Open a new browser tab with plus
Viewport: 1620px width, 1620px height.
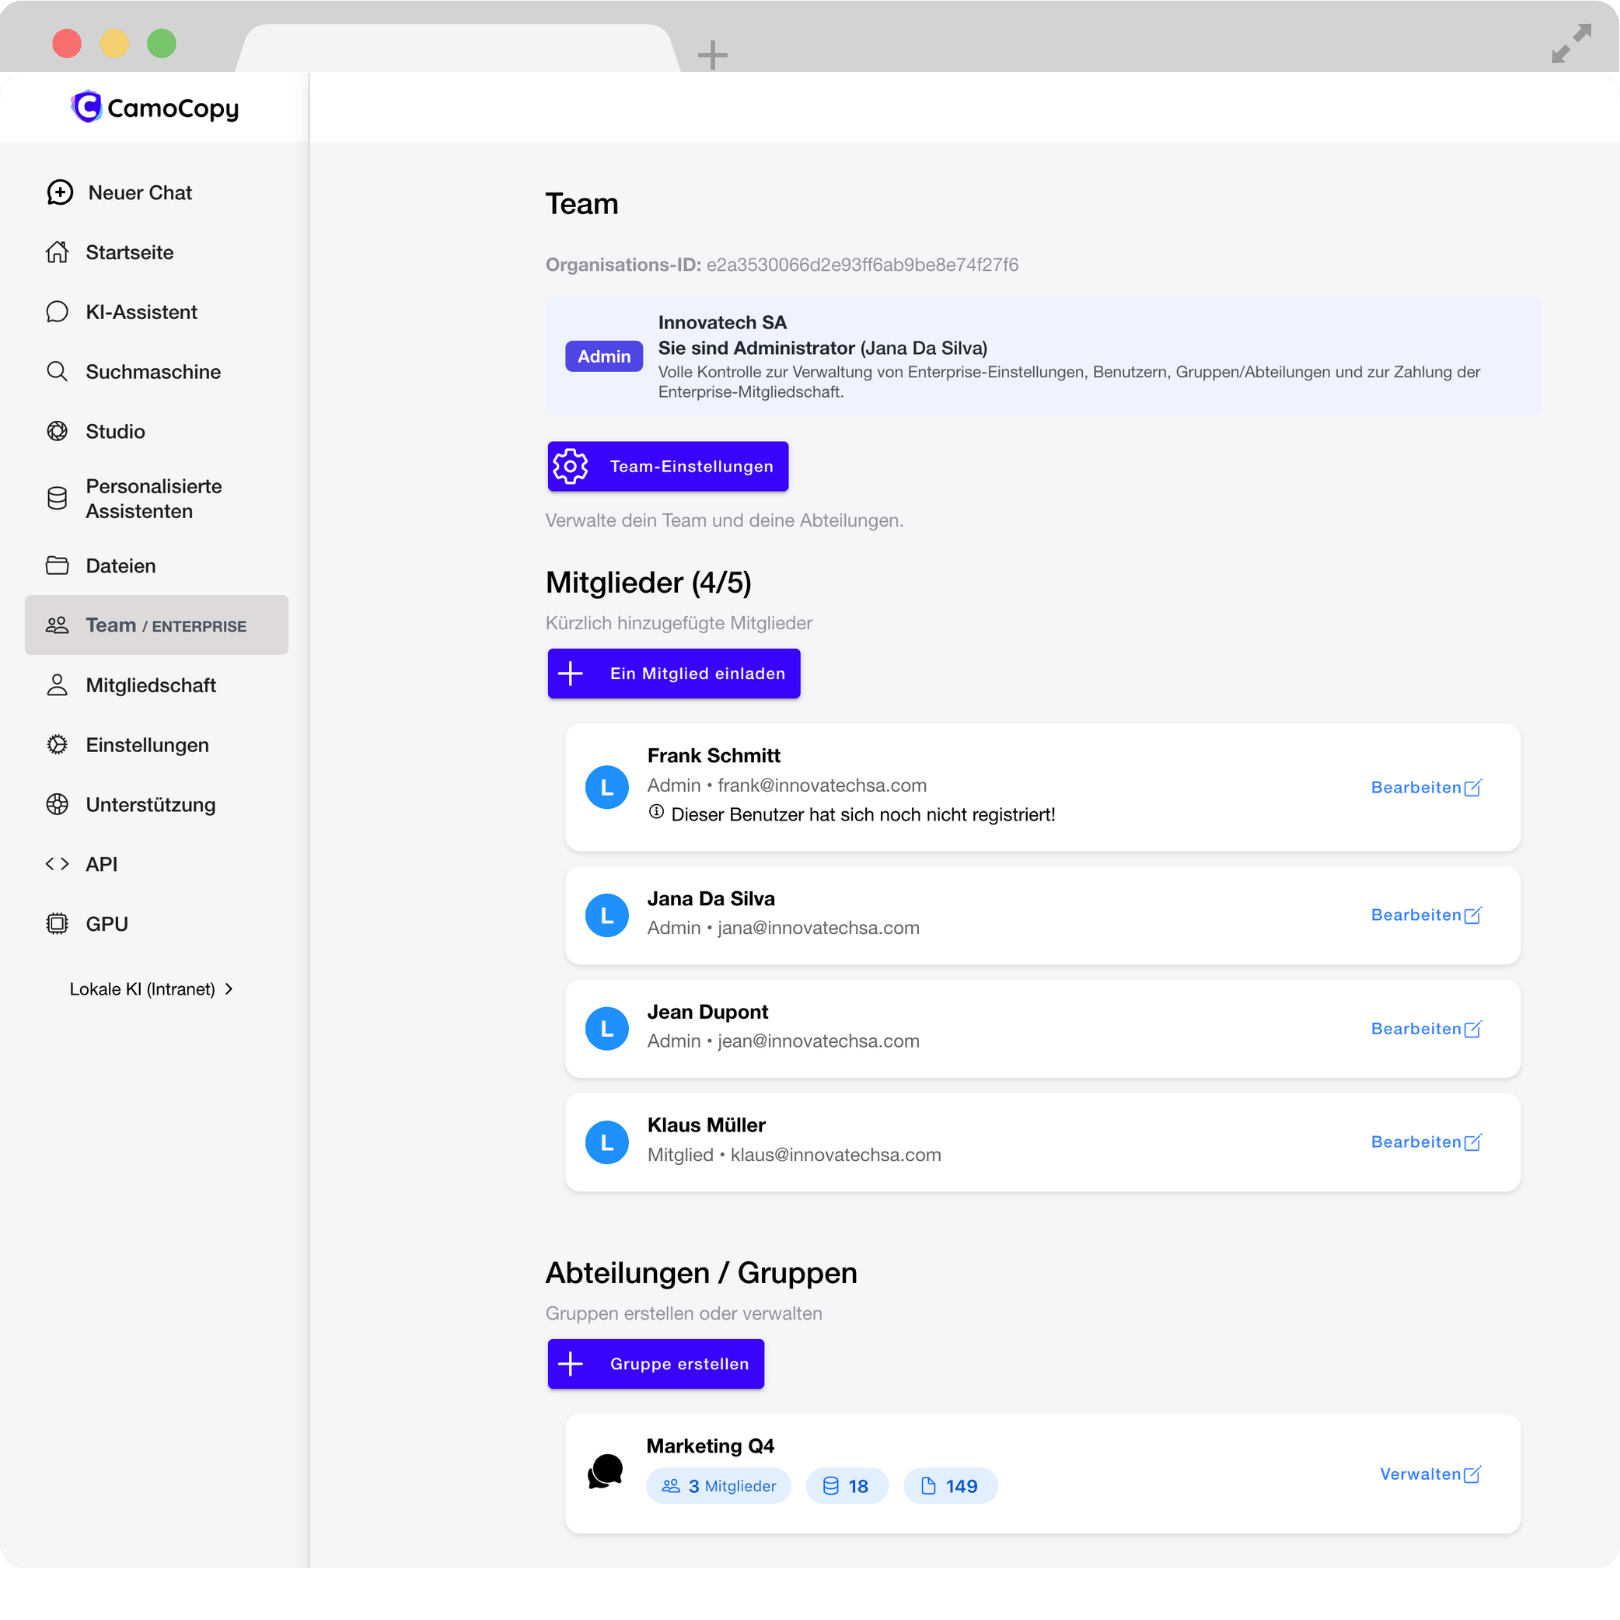click(712, 55)
